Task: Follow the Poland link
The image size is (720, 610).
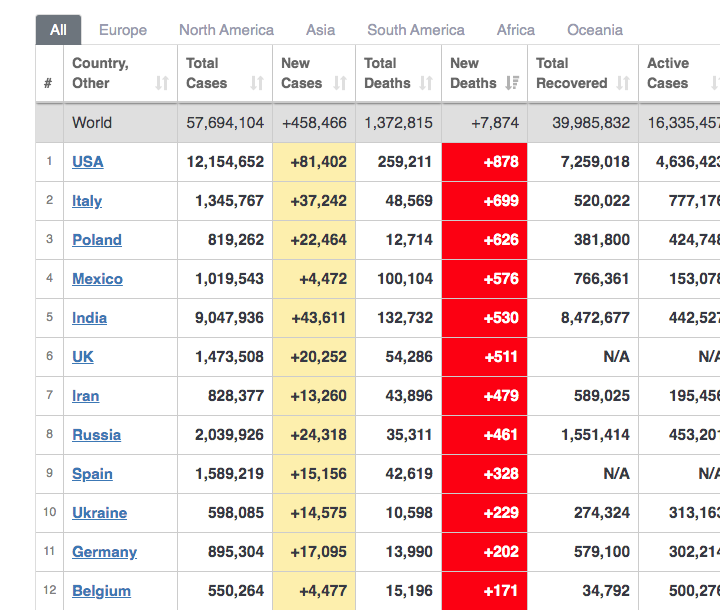Action: 96,240
